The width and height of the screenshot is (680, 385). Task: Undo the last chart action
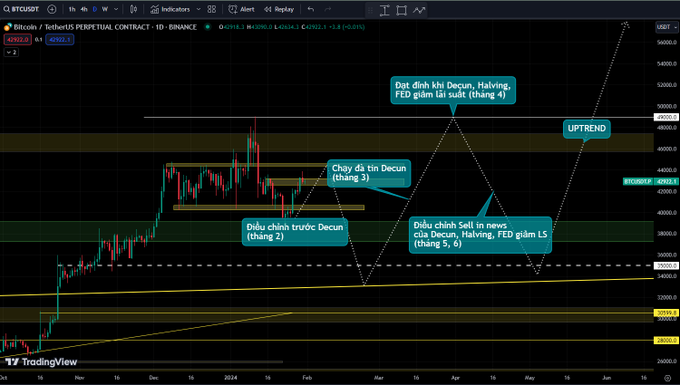[311, 9]
